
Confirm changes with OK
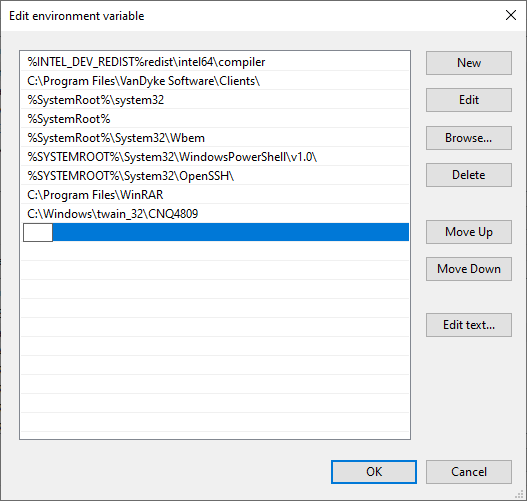(x=374, y=472)
